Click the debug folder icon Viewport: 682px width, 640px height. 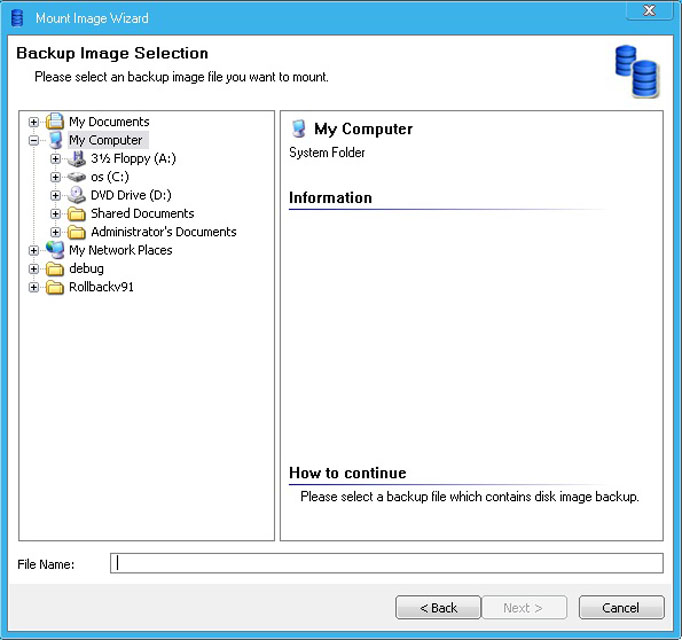click(x=55, y=269)
